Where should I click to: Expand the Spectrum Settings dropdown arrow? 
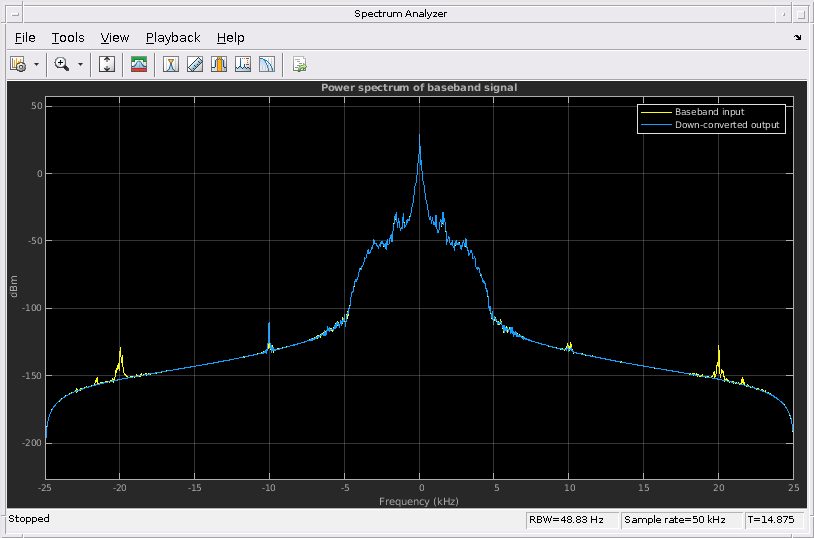point(37,64)
